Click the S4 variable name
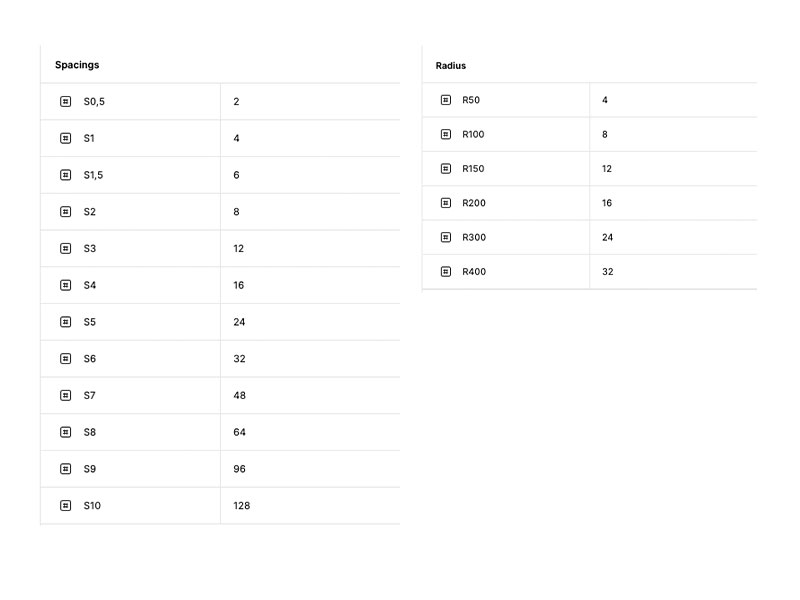This screenshot has width=800, height=600. pos(90,285)
